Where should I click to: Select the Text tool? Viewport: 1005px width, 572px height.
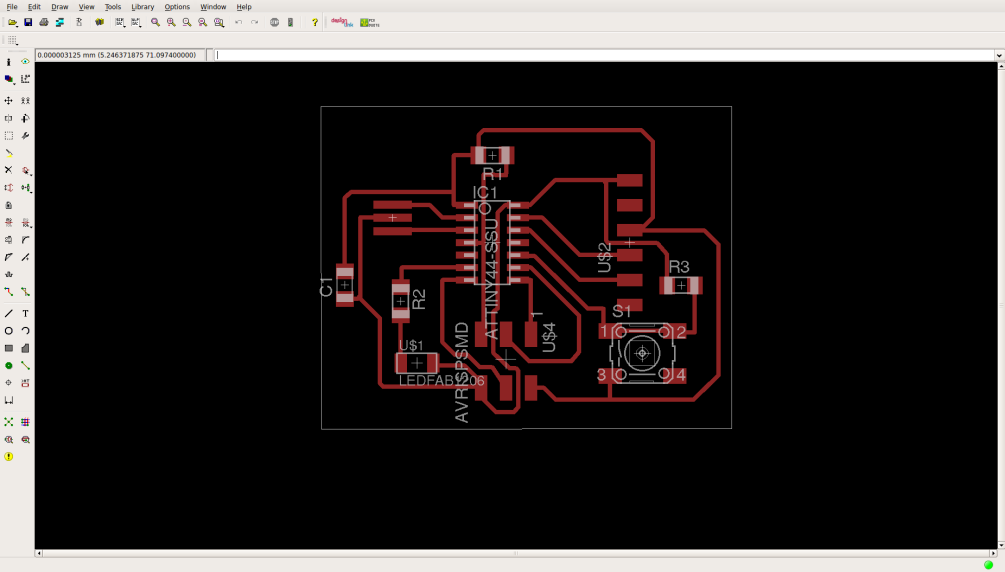26,314
